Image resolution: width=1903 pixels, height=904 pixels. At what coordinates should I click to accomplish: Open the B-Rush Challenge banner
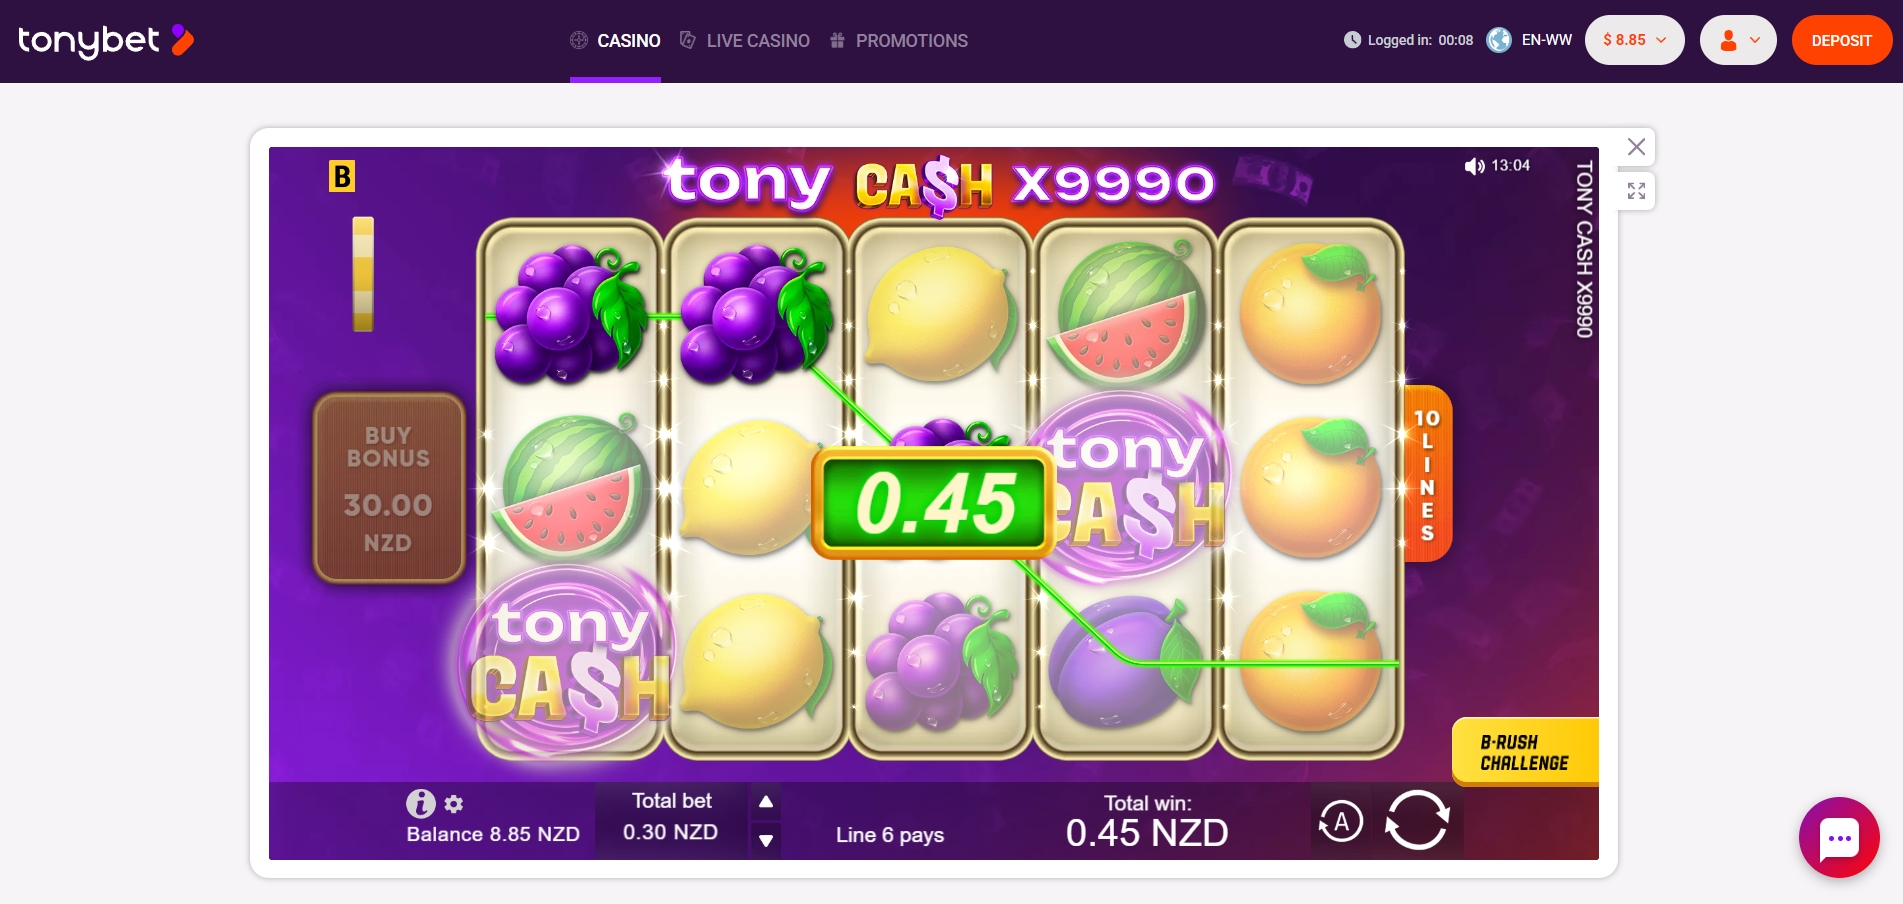pos(1525,752)
